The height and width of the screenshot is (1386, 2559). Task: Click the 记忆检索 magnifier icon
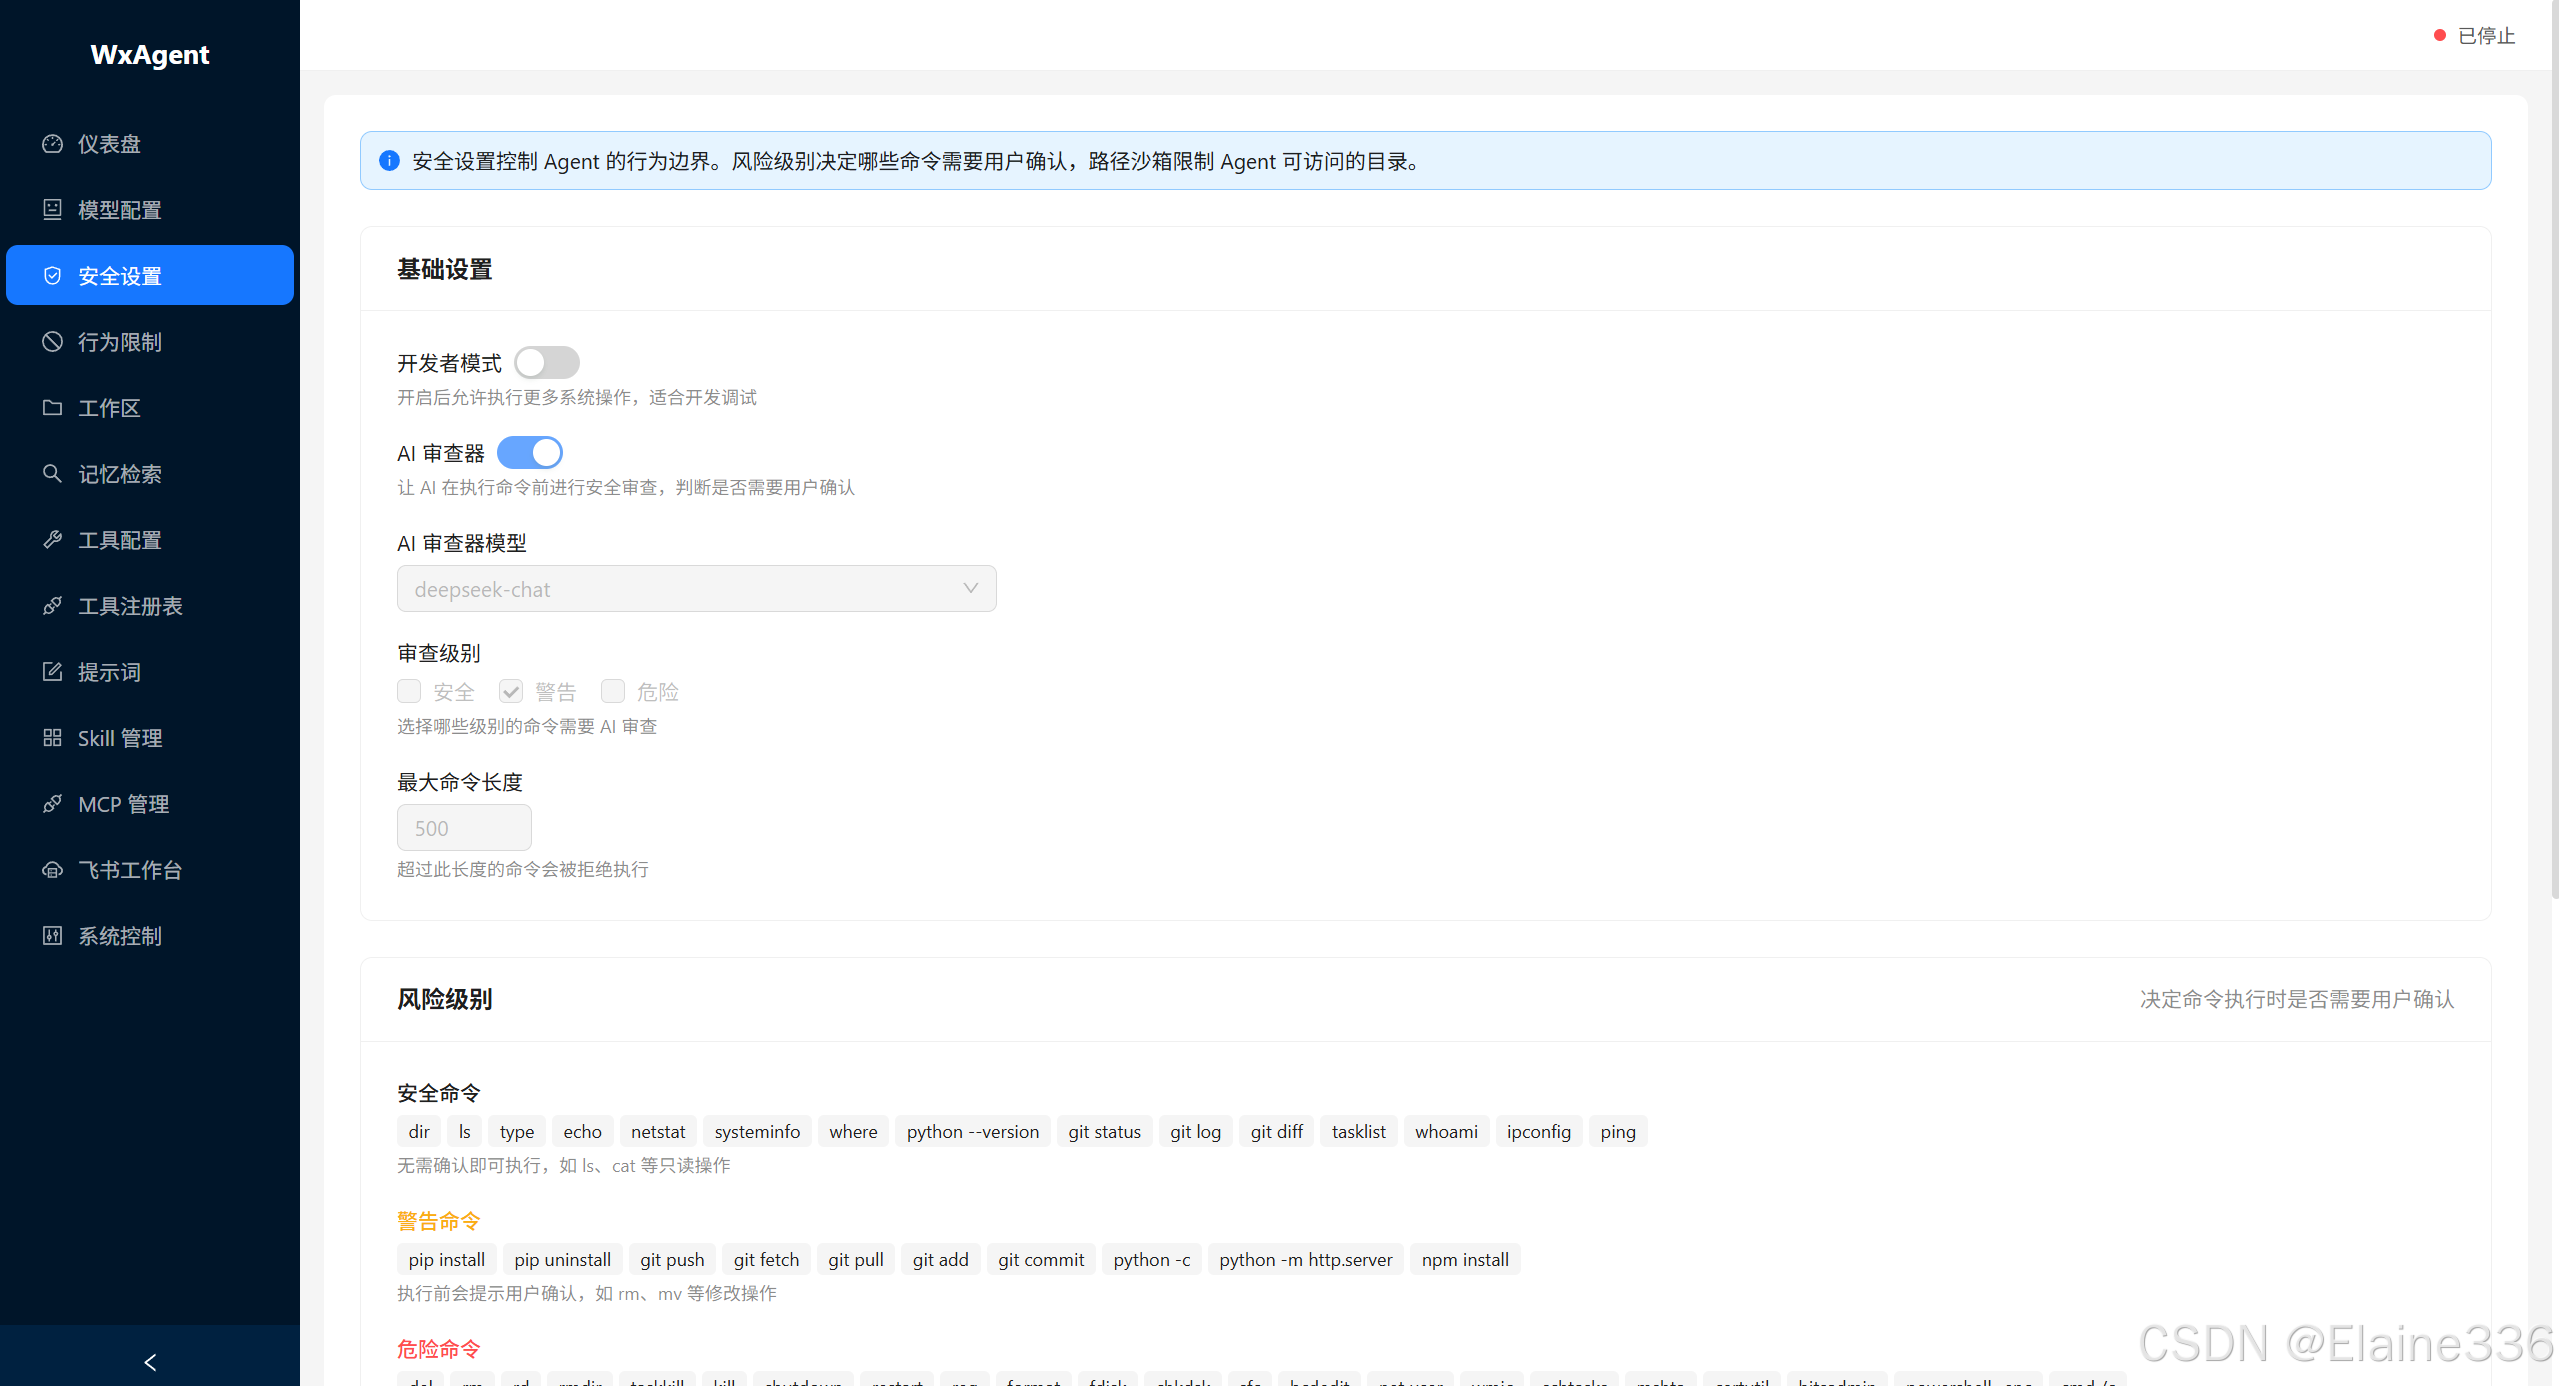click(53, 473)
